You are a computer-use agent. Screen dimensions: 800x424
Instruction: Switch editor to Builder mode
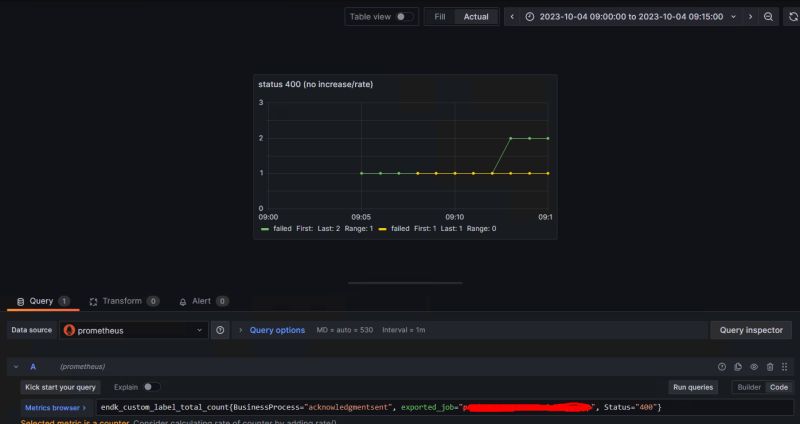pyautogui.click(x=749, y=387)
